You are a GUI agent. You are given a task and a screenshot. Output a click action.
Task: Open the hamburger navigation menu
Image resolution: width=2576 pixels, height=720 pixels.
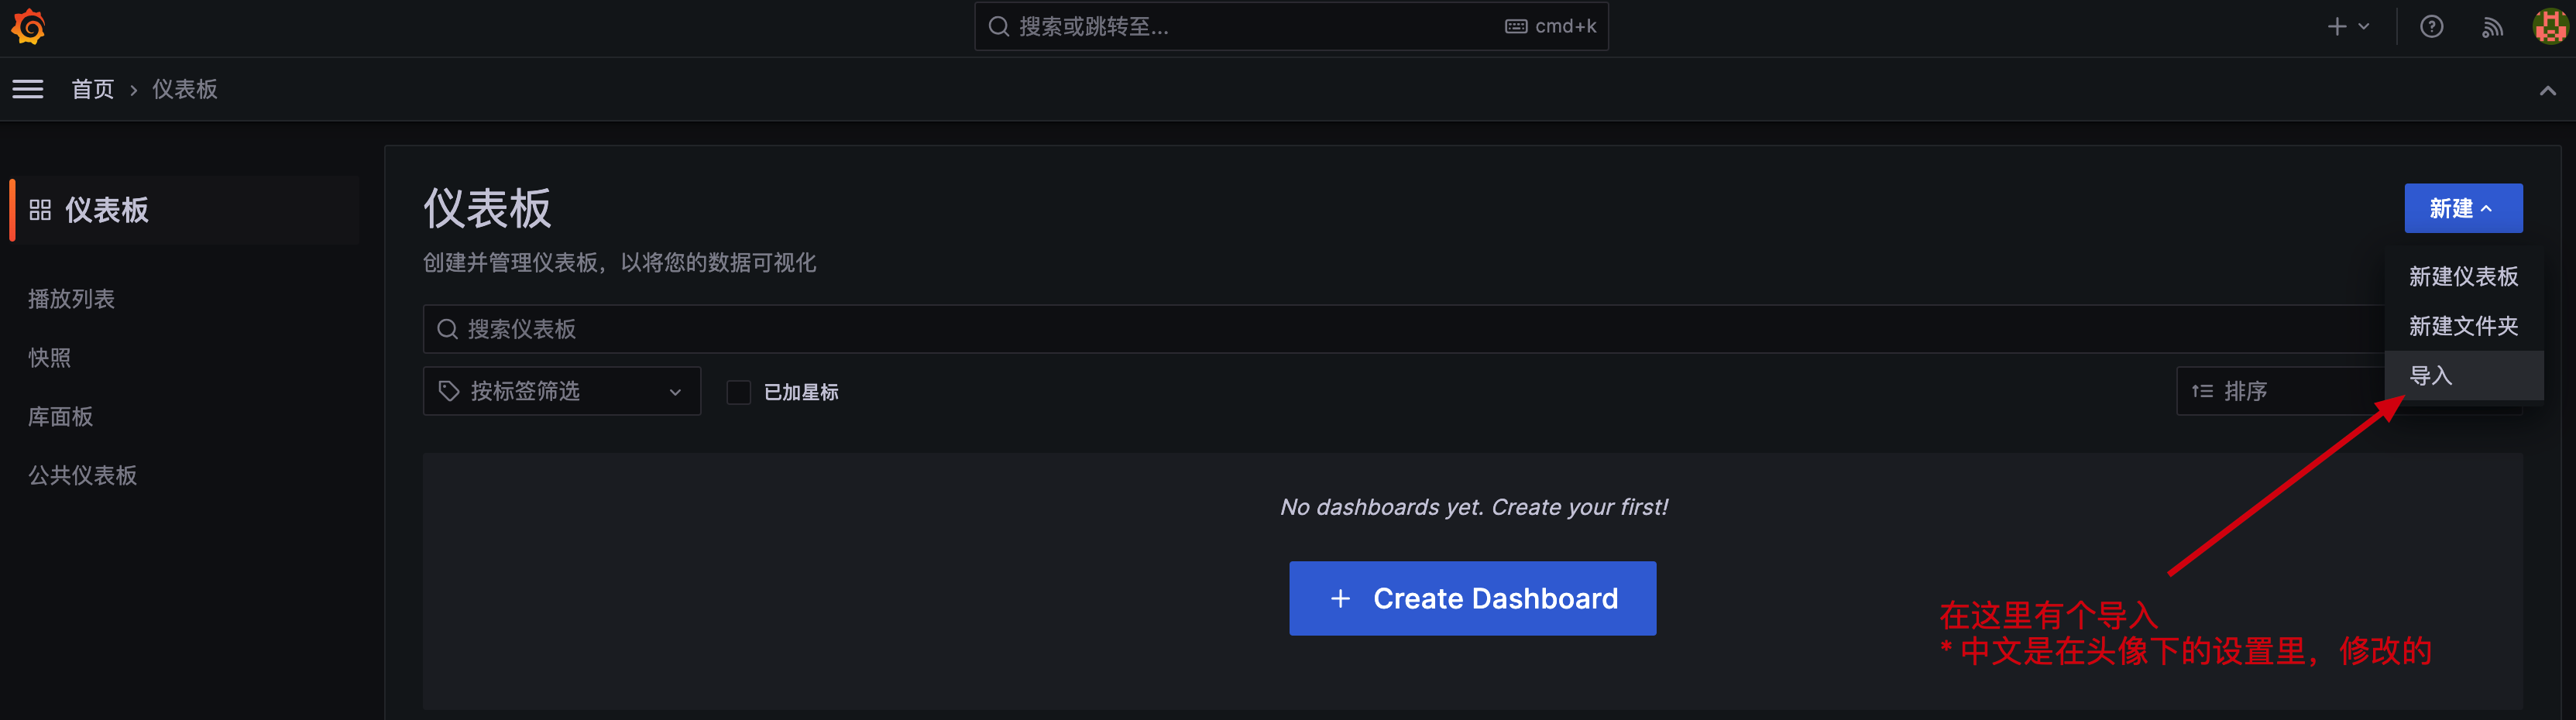click(x=28, y=89)
